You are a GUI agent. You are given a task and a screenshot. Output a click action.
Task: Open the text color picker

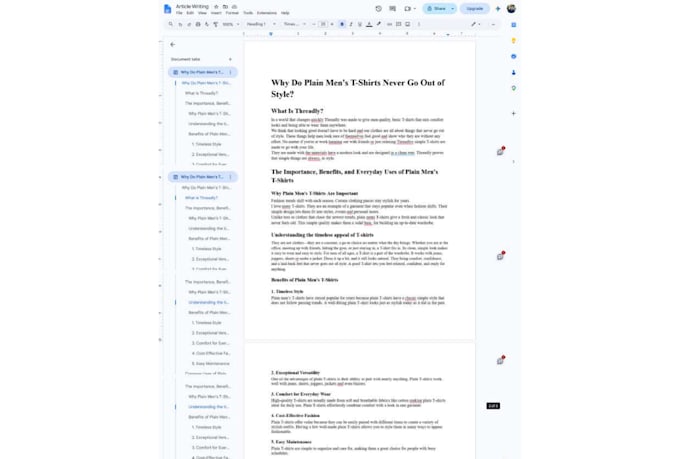coord(369,24)
